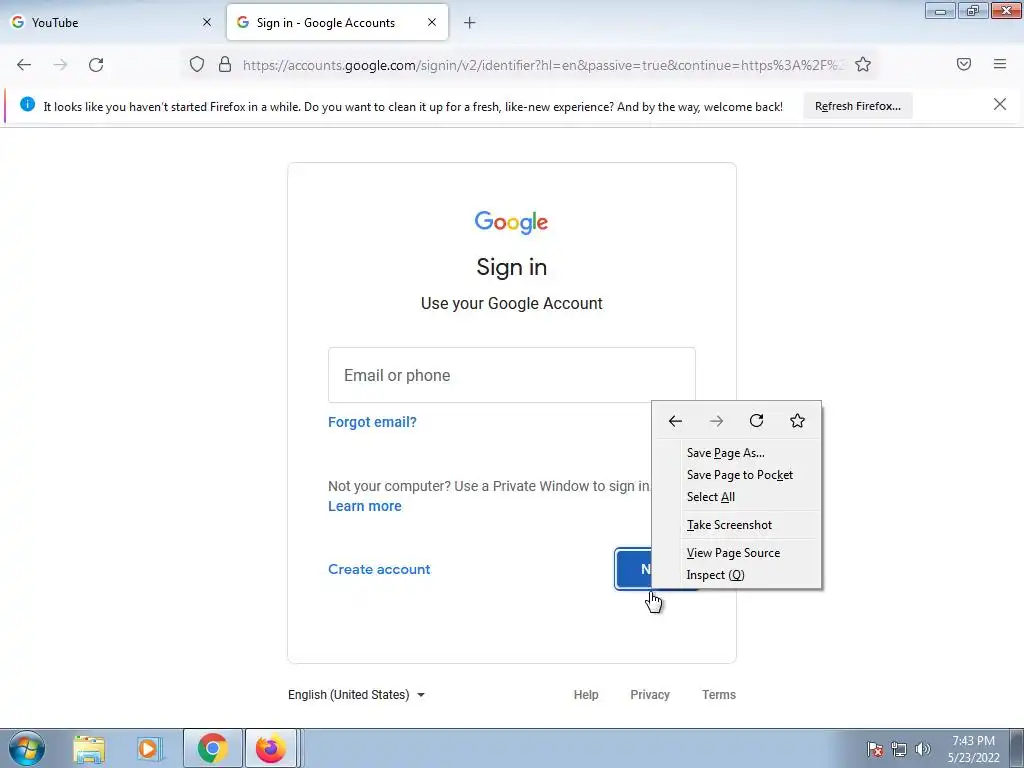The width and height of the screenshot is (1024, 768).
Task: Open Windows Explorer from taskbar
Action: (x=89, y=749)
